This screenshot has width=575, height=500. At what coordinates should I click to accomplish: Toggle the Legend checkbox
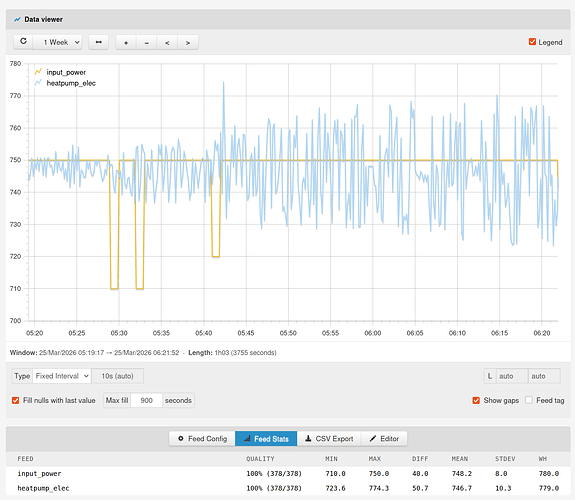point(532,42)
